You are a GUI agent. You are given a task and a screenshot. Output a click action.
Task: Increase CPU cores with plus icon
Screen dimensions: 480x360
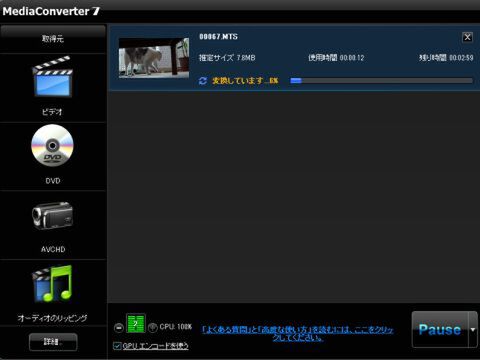click(153, 328)
